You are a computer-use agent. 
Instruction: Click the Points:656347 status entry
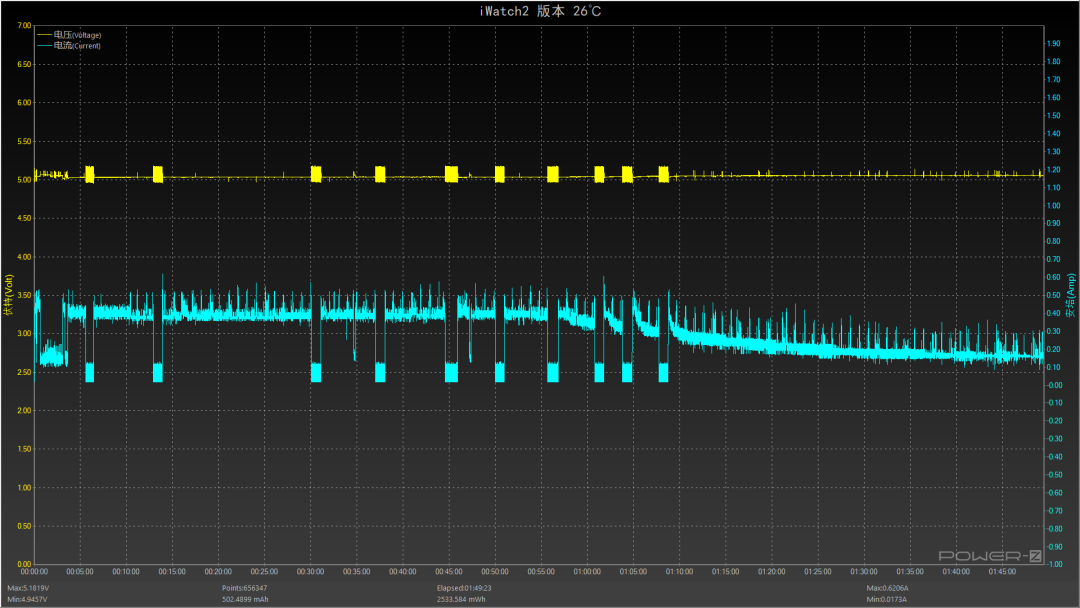[245, 588]
